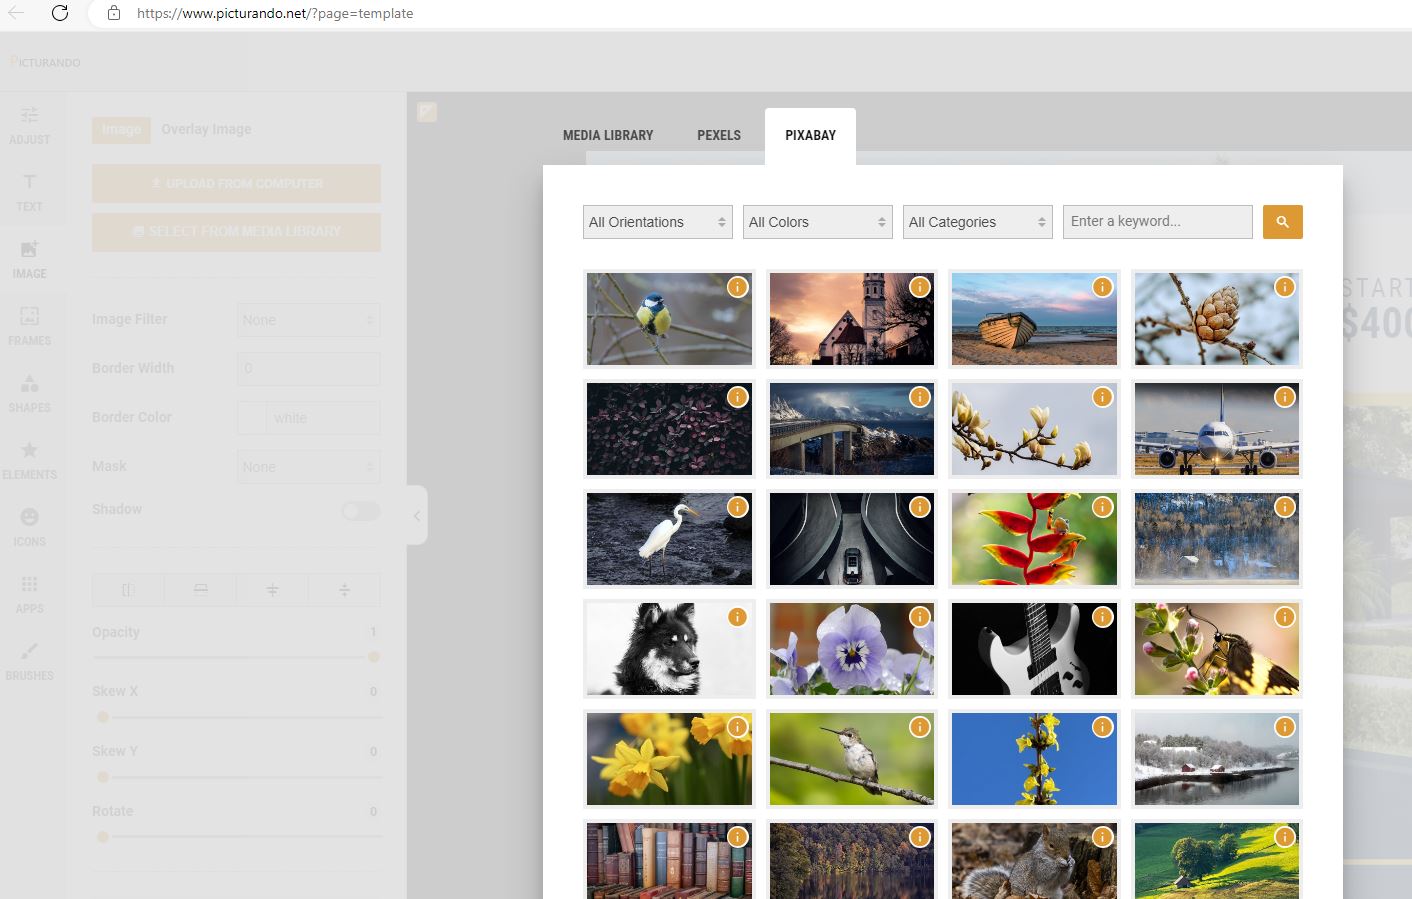Click the flip vertical icon

200,590
